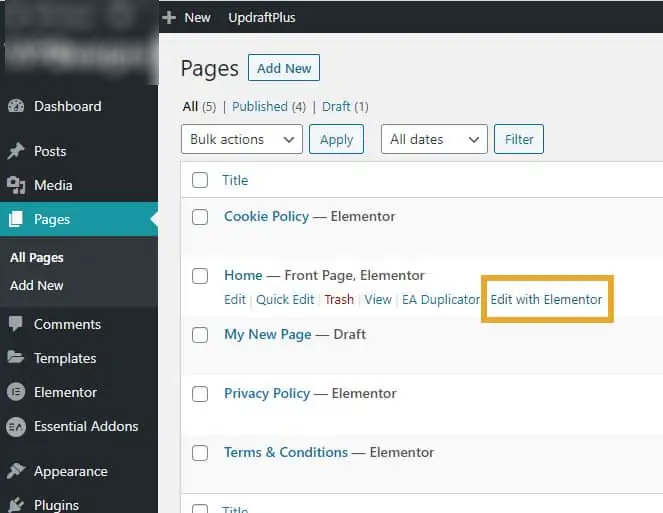This screenshot has width=663, height=513.
Task: Click the Add New button beside Pages
Action: pyautogui.click(x=284, y=68)
